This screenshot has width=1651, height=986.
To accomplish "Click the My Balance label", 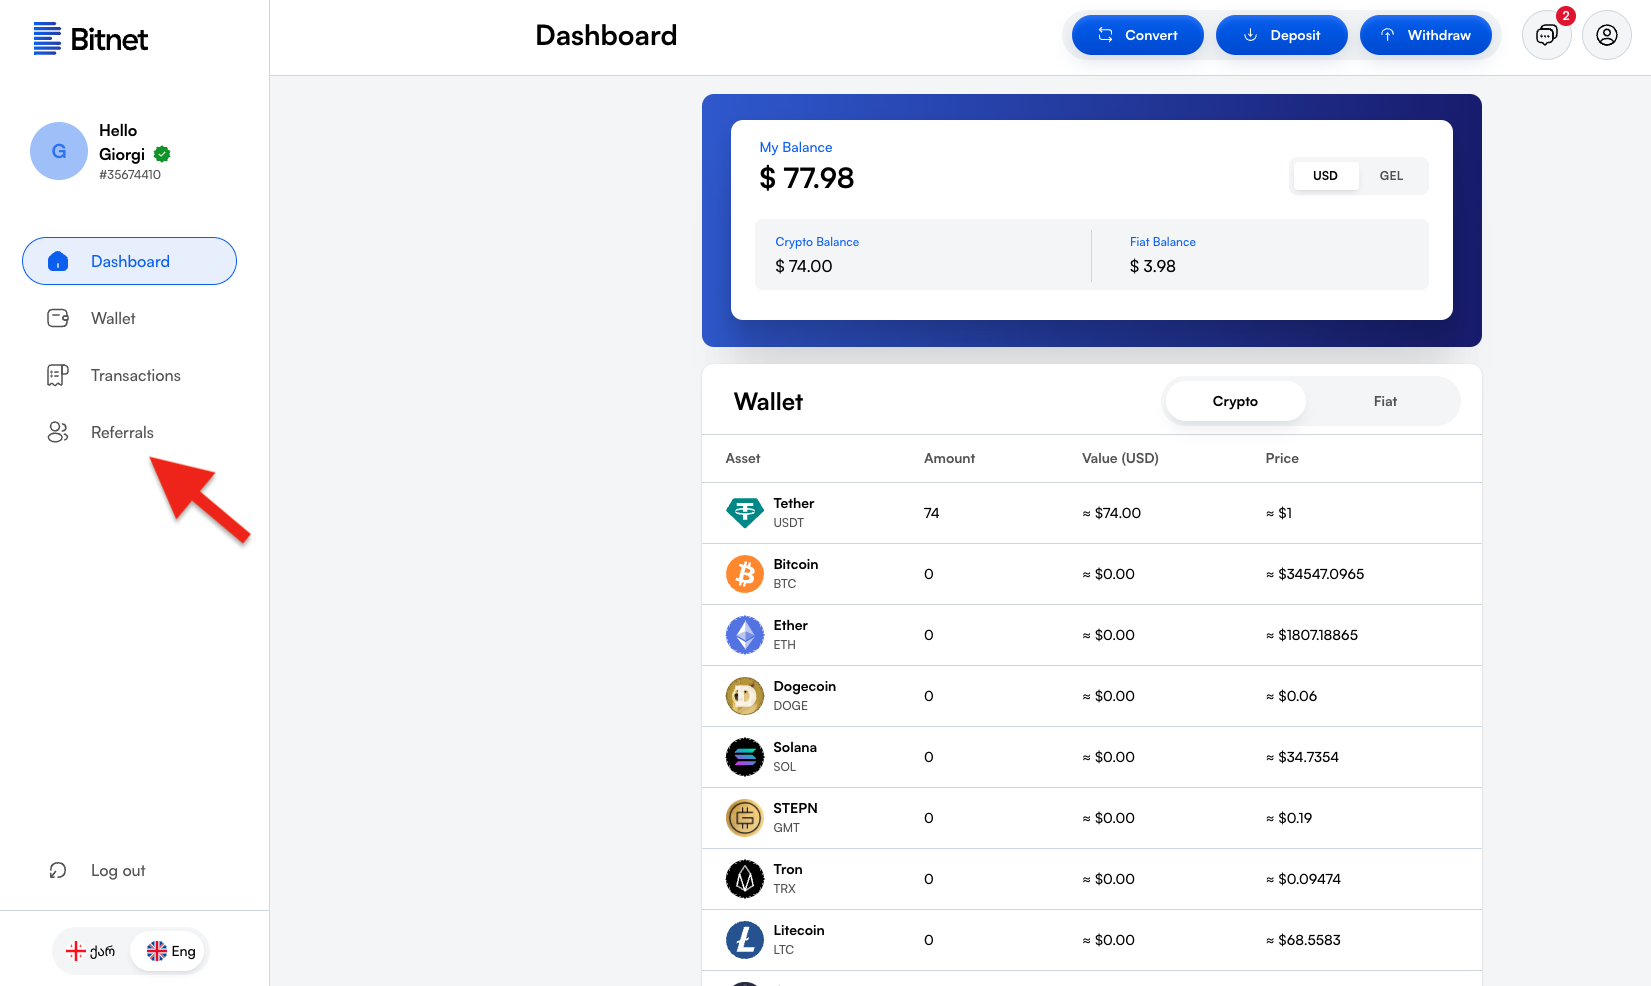I will click(x=795, y=147).
